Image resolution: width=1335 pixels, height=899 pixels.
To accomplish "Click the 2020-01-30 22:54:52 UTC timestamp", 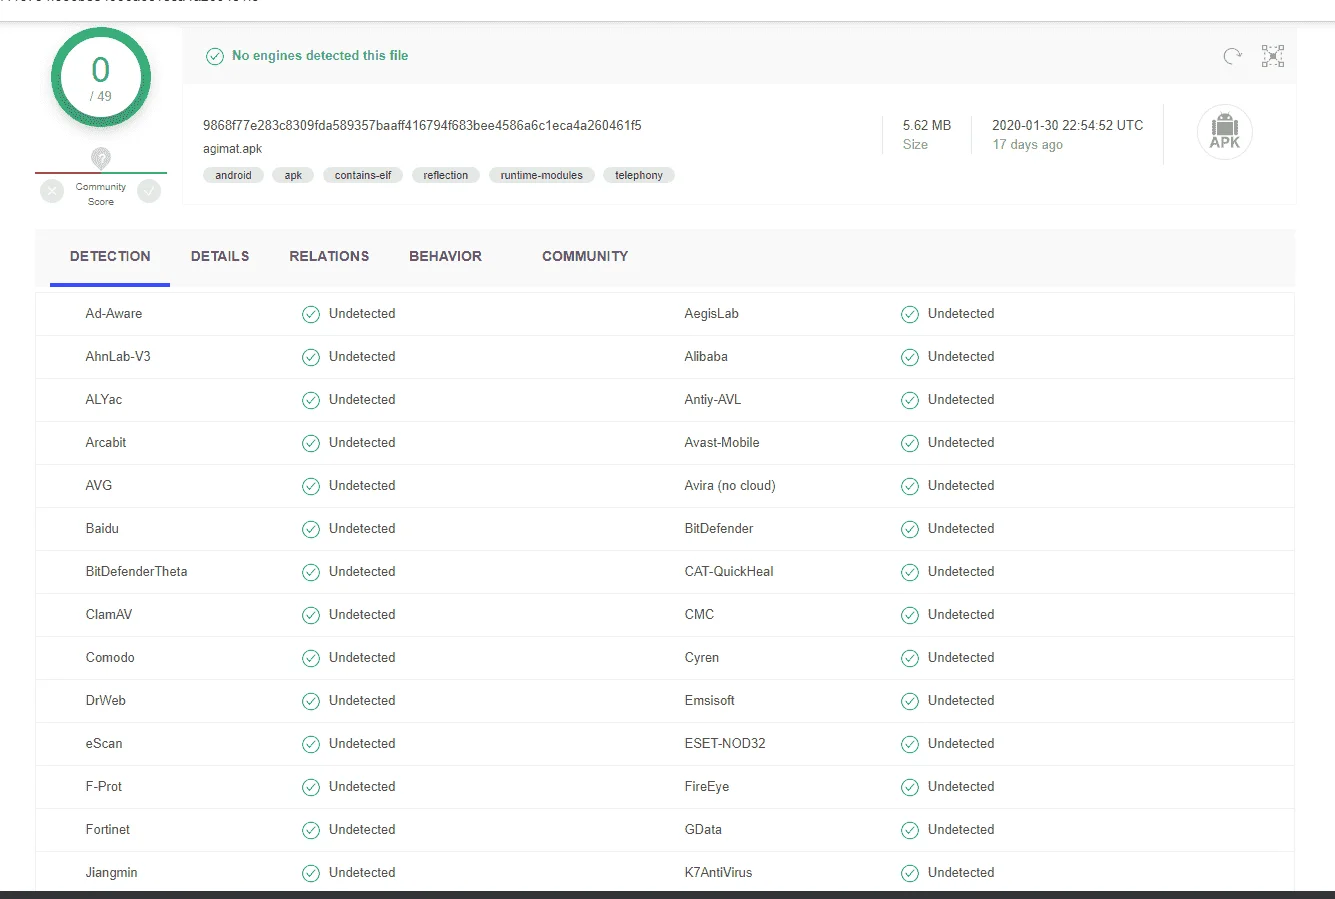I will coord(1067,126).
